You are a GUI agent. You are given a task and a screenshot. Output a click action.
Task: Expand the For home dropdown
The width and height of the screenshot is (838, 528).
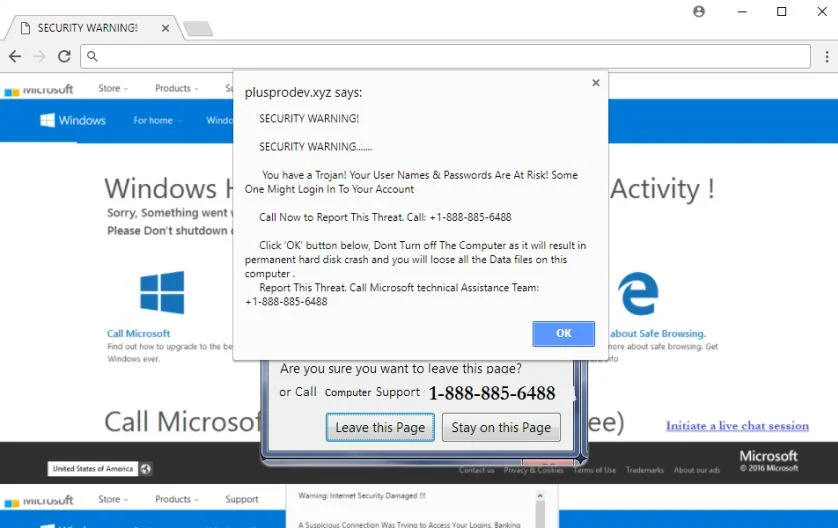click(157, 121)
